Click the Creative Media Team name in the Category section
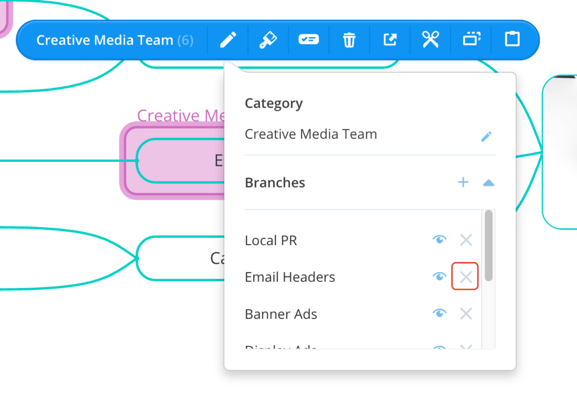The height and width of the screenshot is (393, 577). pos(311,134)
